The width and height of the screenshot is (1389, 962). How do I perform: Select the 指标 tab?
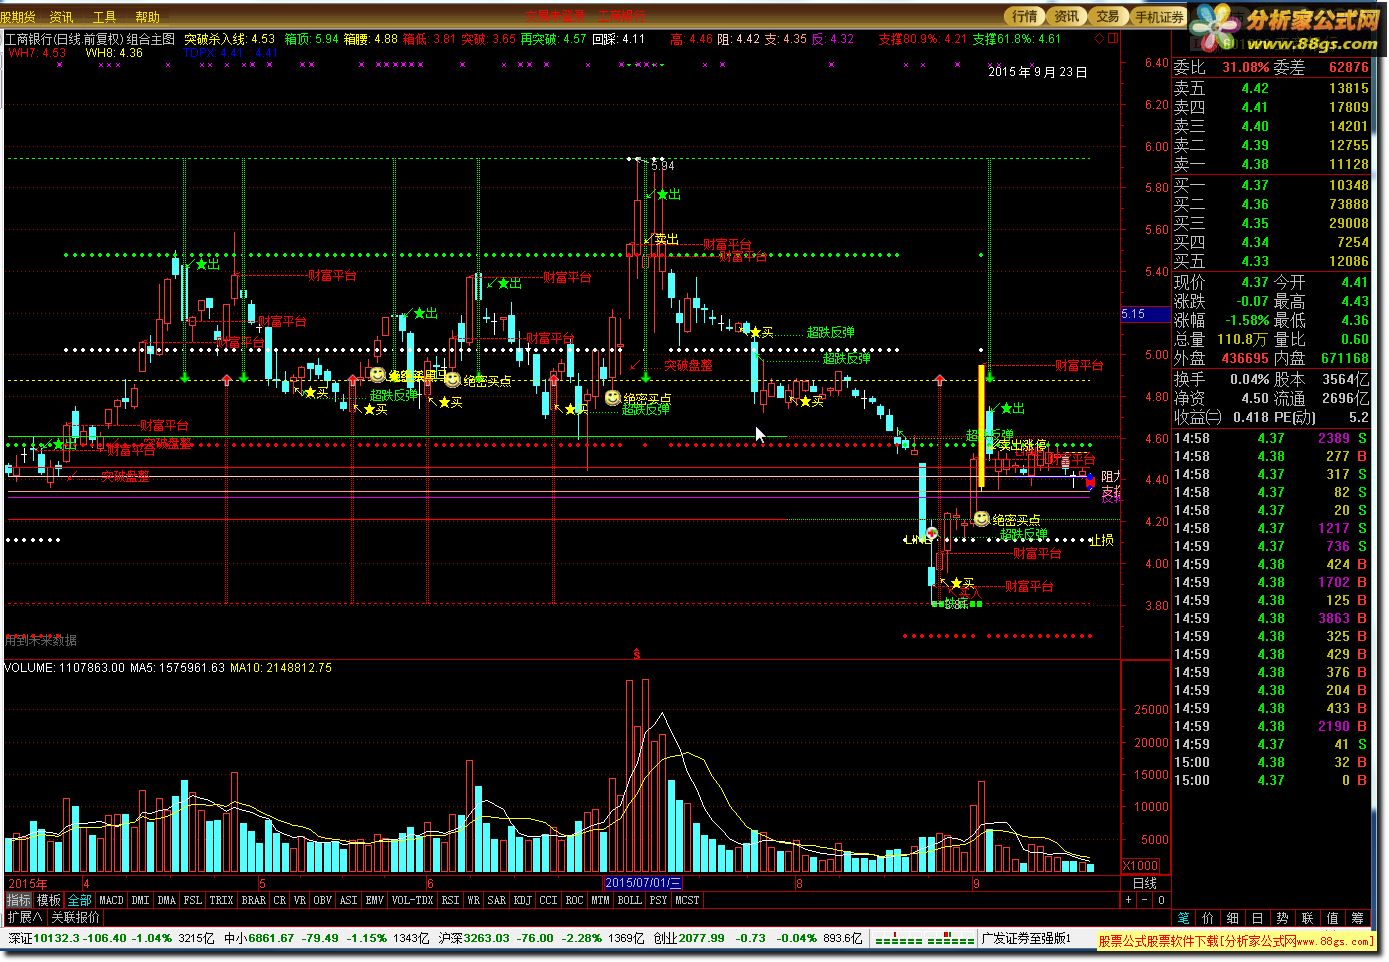(18, 900)
